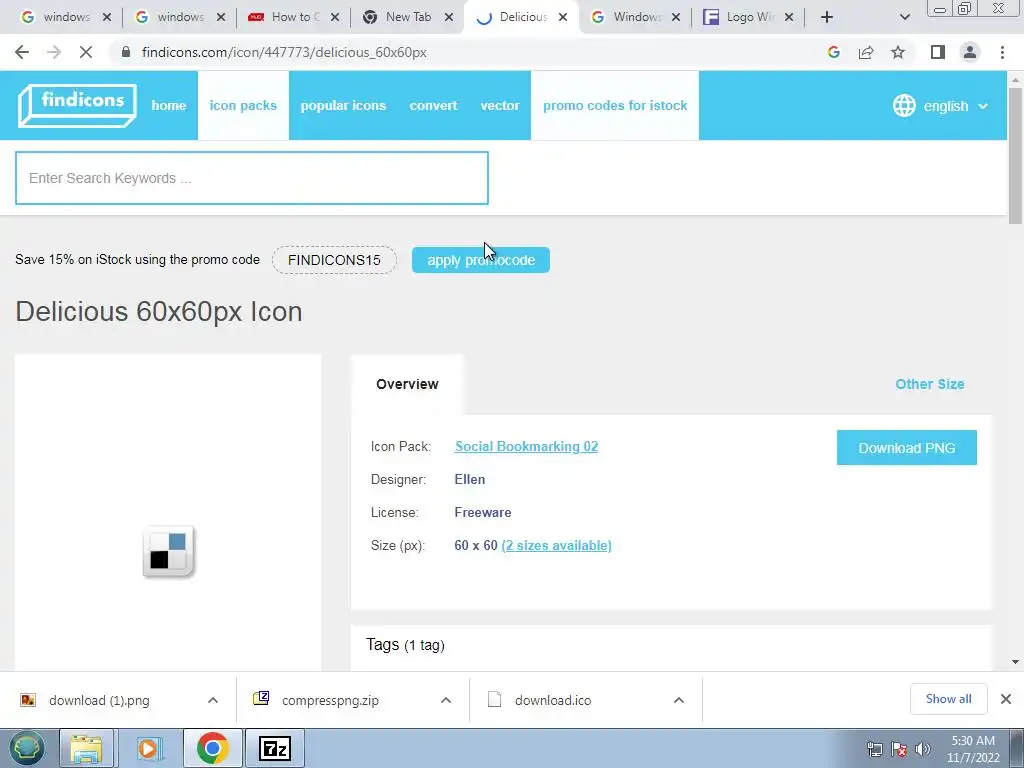Expand options for download (1).png
1024x768 pixels.
pyautogui.click(x=213, y=700)
